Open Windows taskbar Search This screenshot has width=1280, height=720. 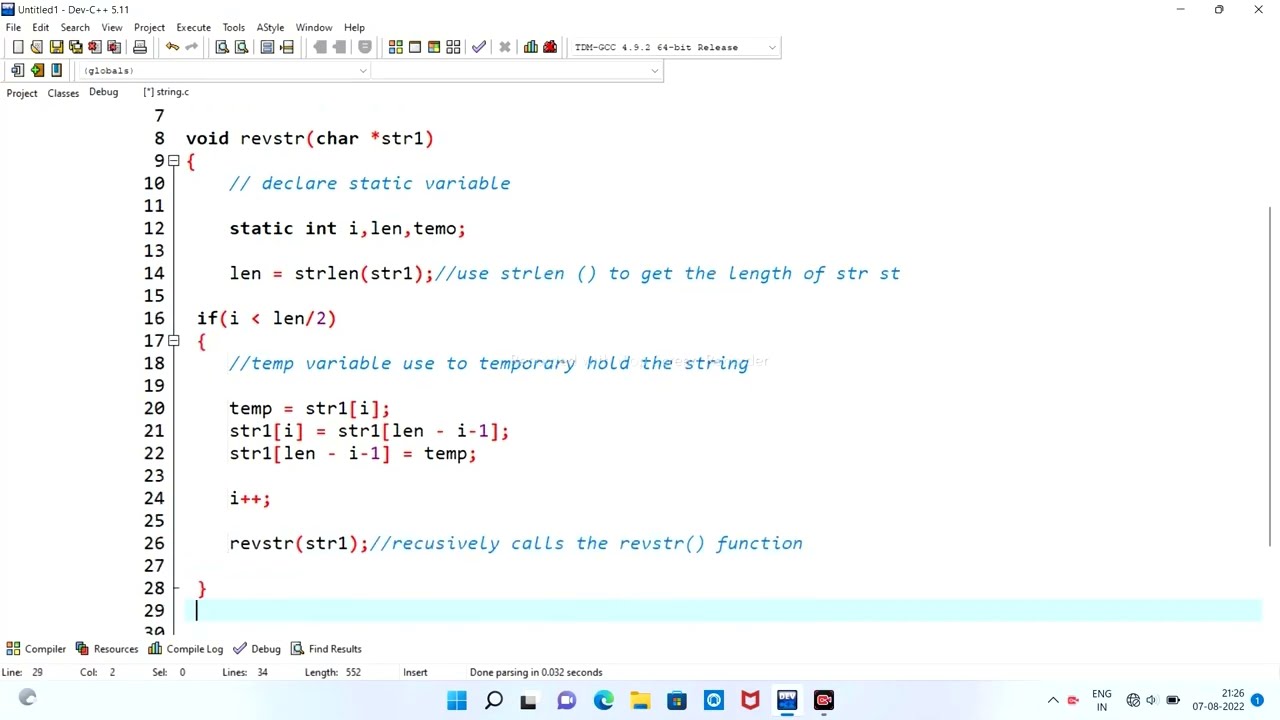point(494,700)
